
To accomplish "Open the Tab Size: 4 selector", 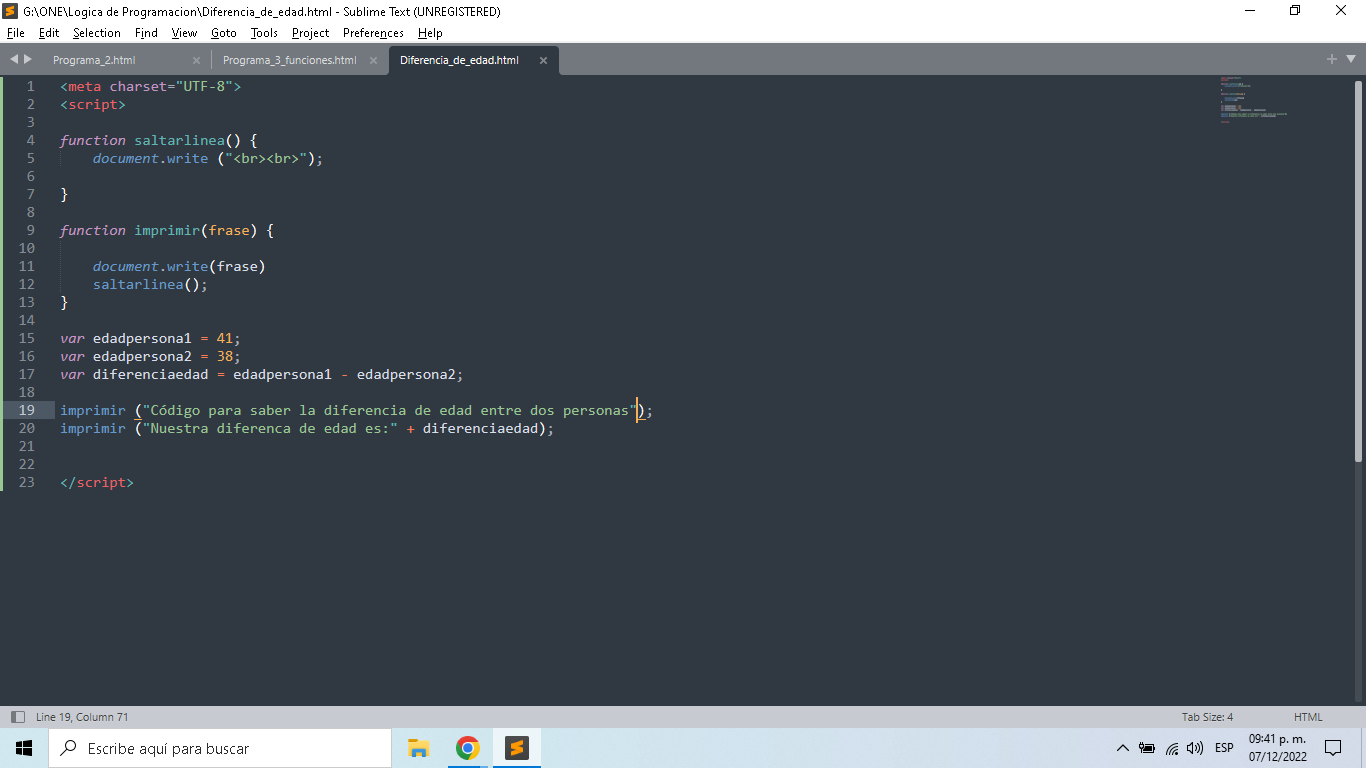I will tap(1207, 717).
